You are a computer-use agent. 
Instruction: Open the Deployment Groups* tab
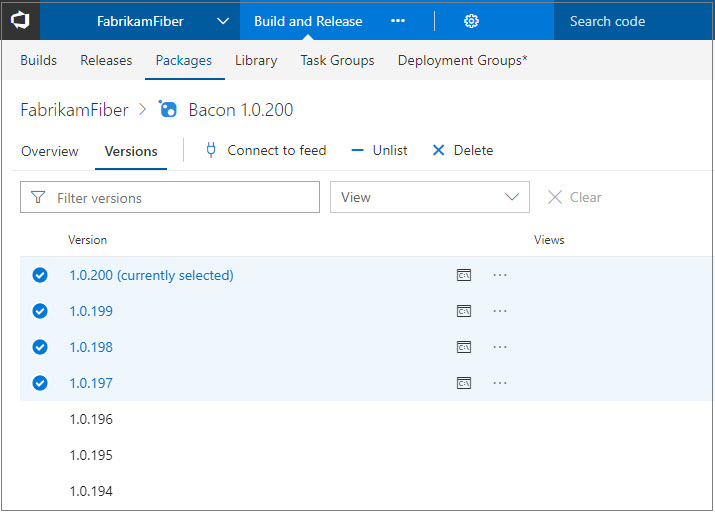coord(462,60)
